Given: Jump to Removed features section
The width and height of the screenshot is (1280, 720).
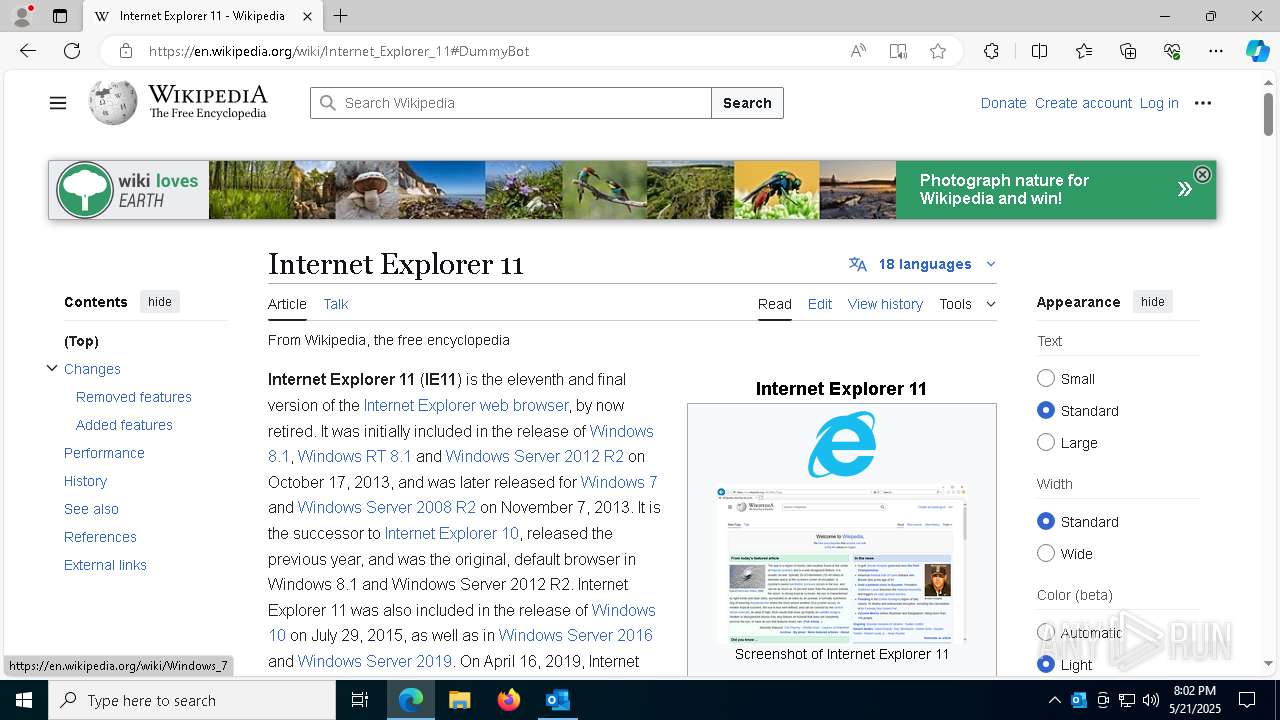Looking at the screenshot, I should (134, 397).
